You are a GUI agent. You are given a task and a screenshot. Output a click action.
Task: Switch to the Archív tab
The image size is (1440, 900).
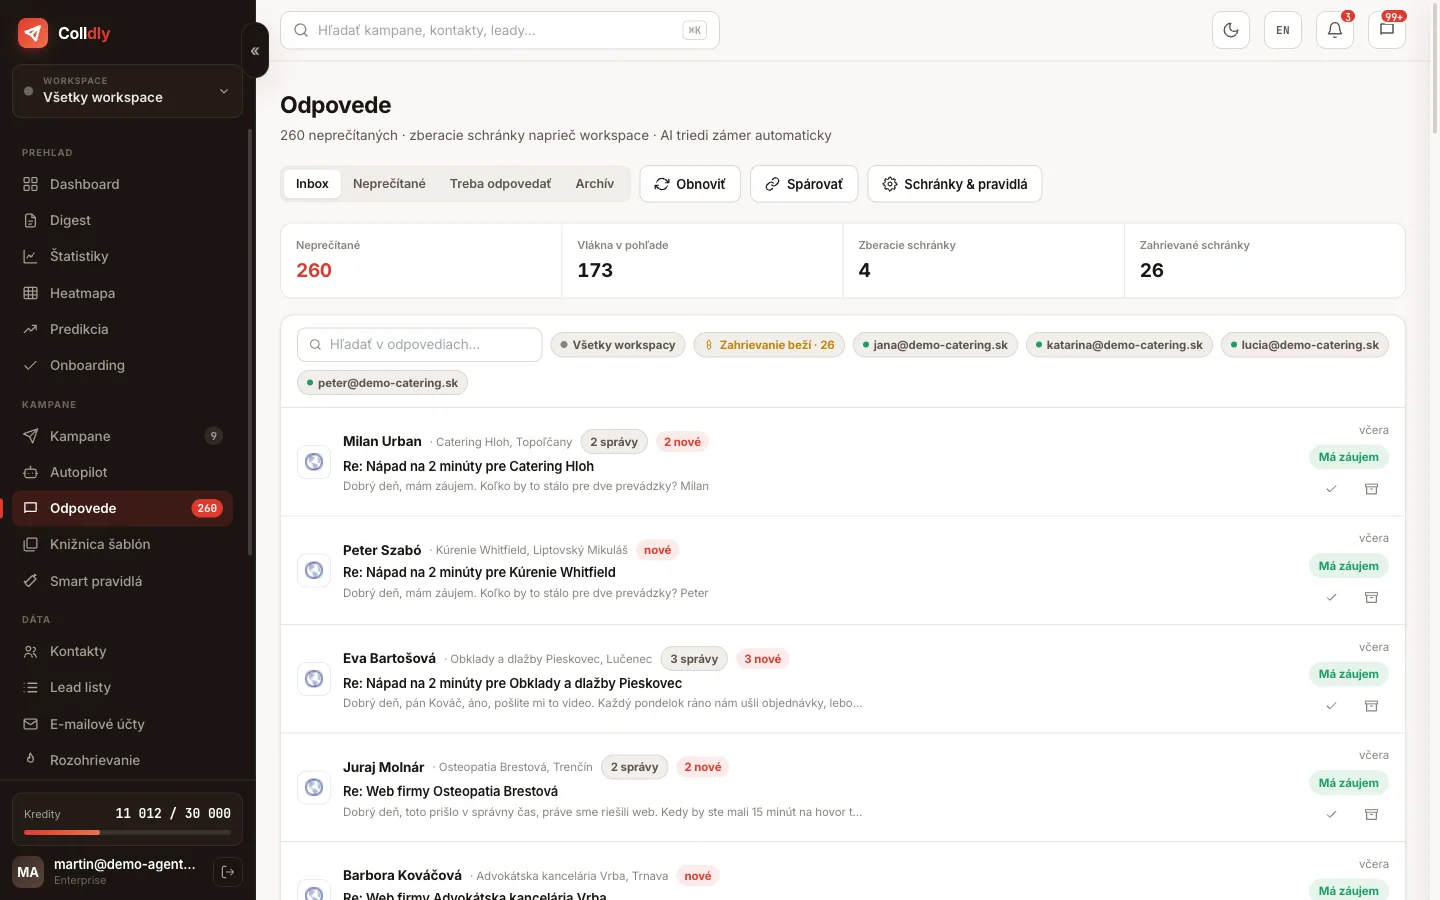pyautogui.click(x=594, y=184)
